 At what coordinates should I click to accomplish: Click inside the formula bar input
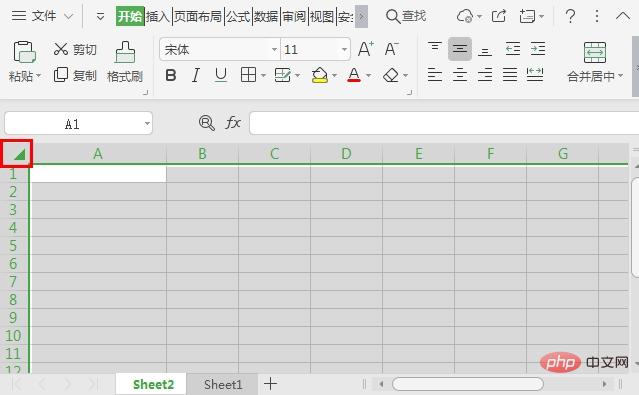(x=444, y=123)
